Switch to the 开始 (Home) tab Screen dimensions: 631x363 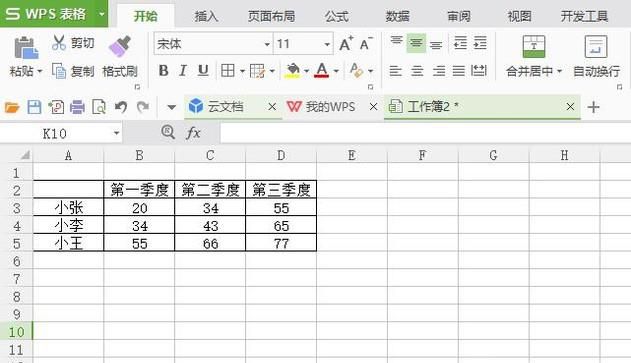[146, 16]
